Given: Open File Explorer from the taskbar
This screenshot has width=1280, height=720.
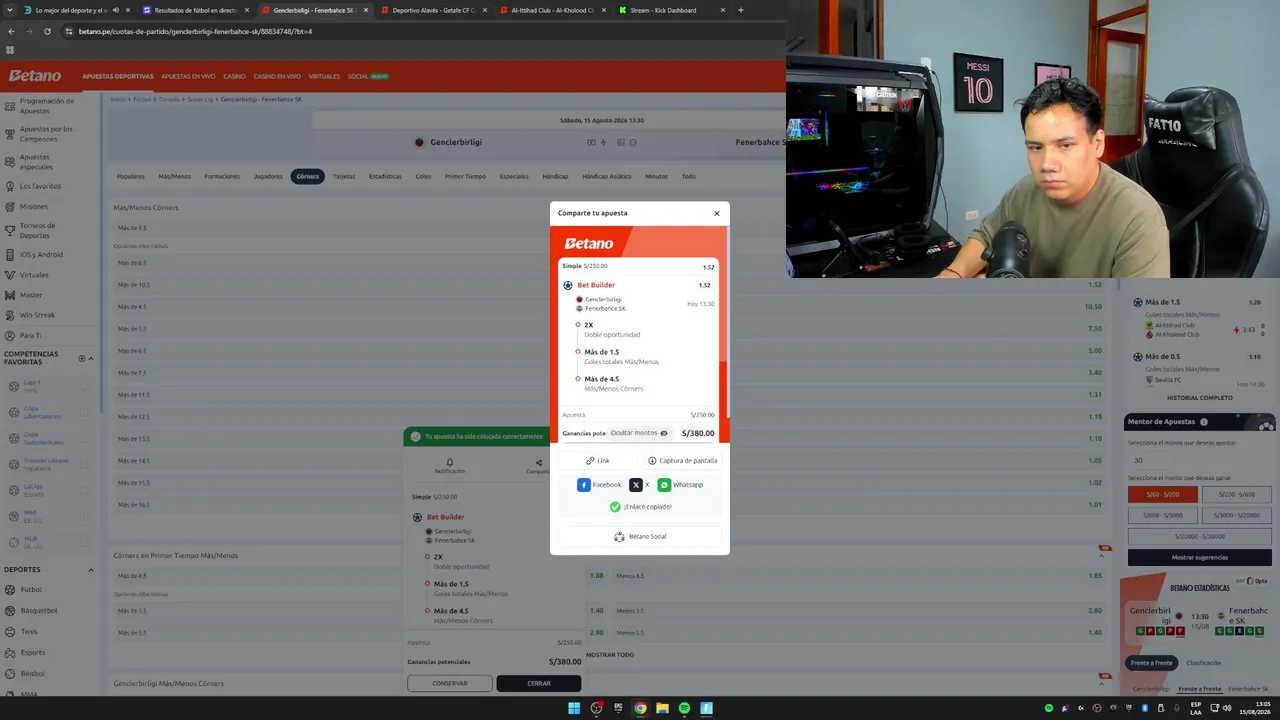Looking at the screenshot, I should [662, 708].
